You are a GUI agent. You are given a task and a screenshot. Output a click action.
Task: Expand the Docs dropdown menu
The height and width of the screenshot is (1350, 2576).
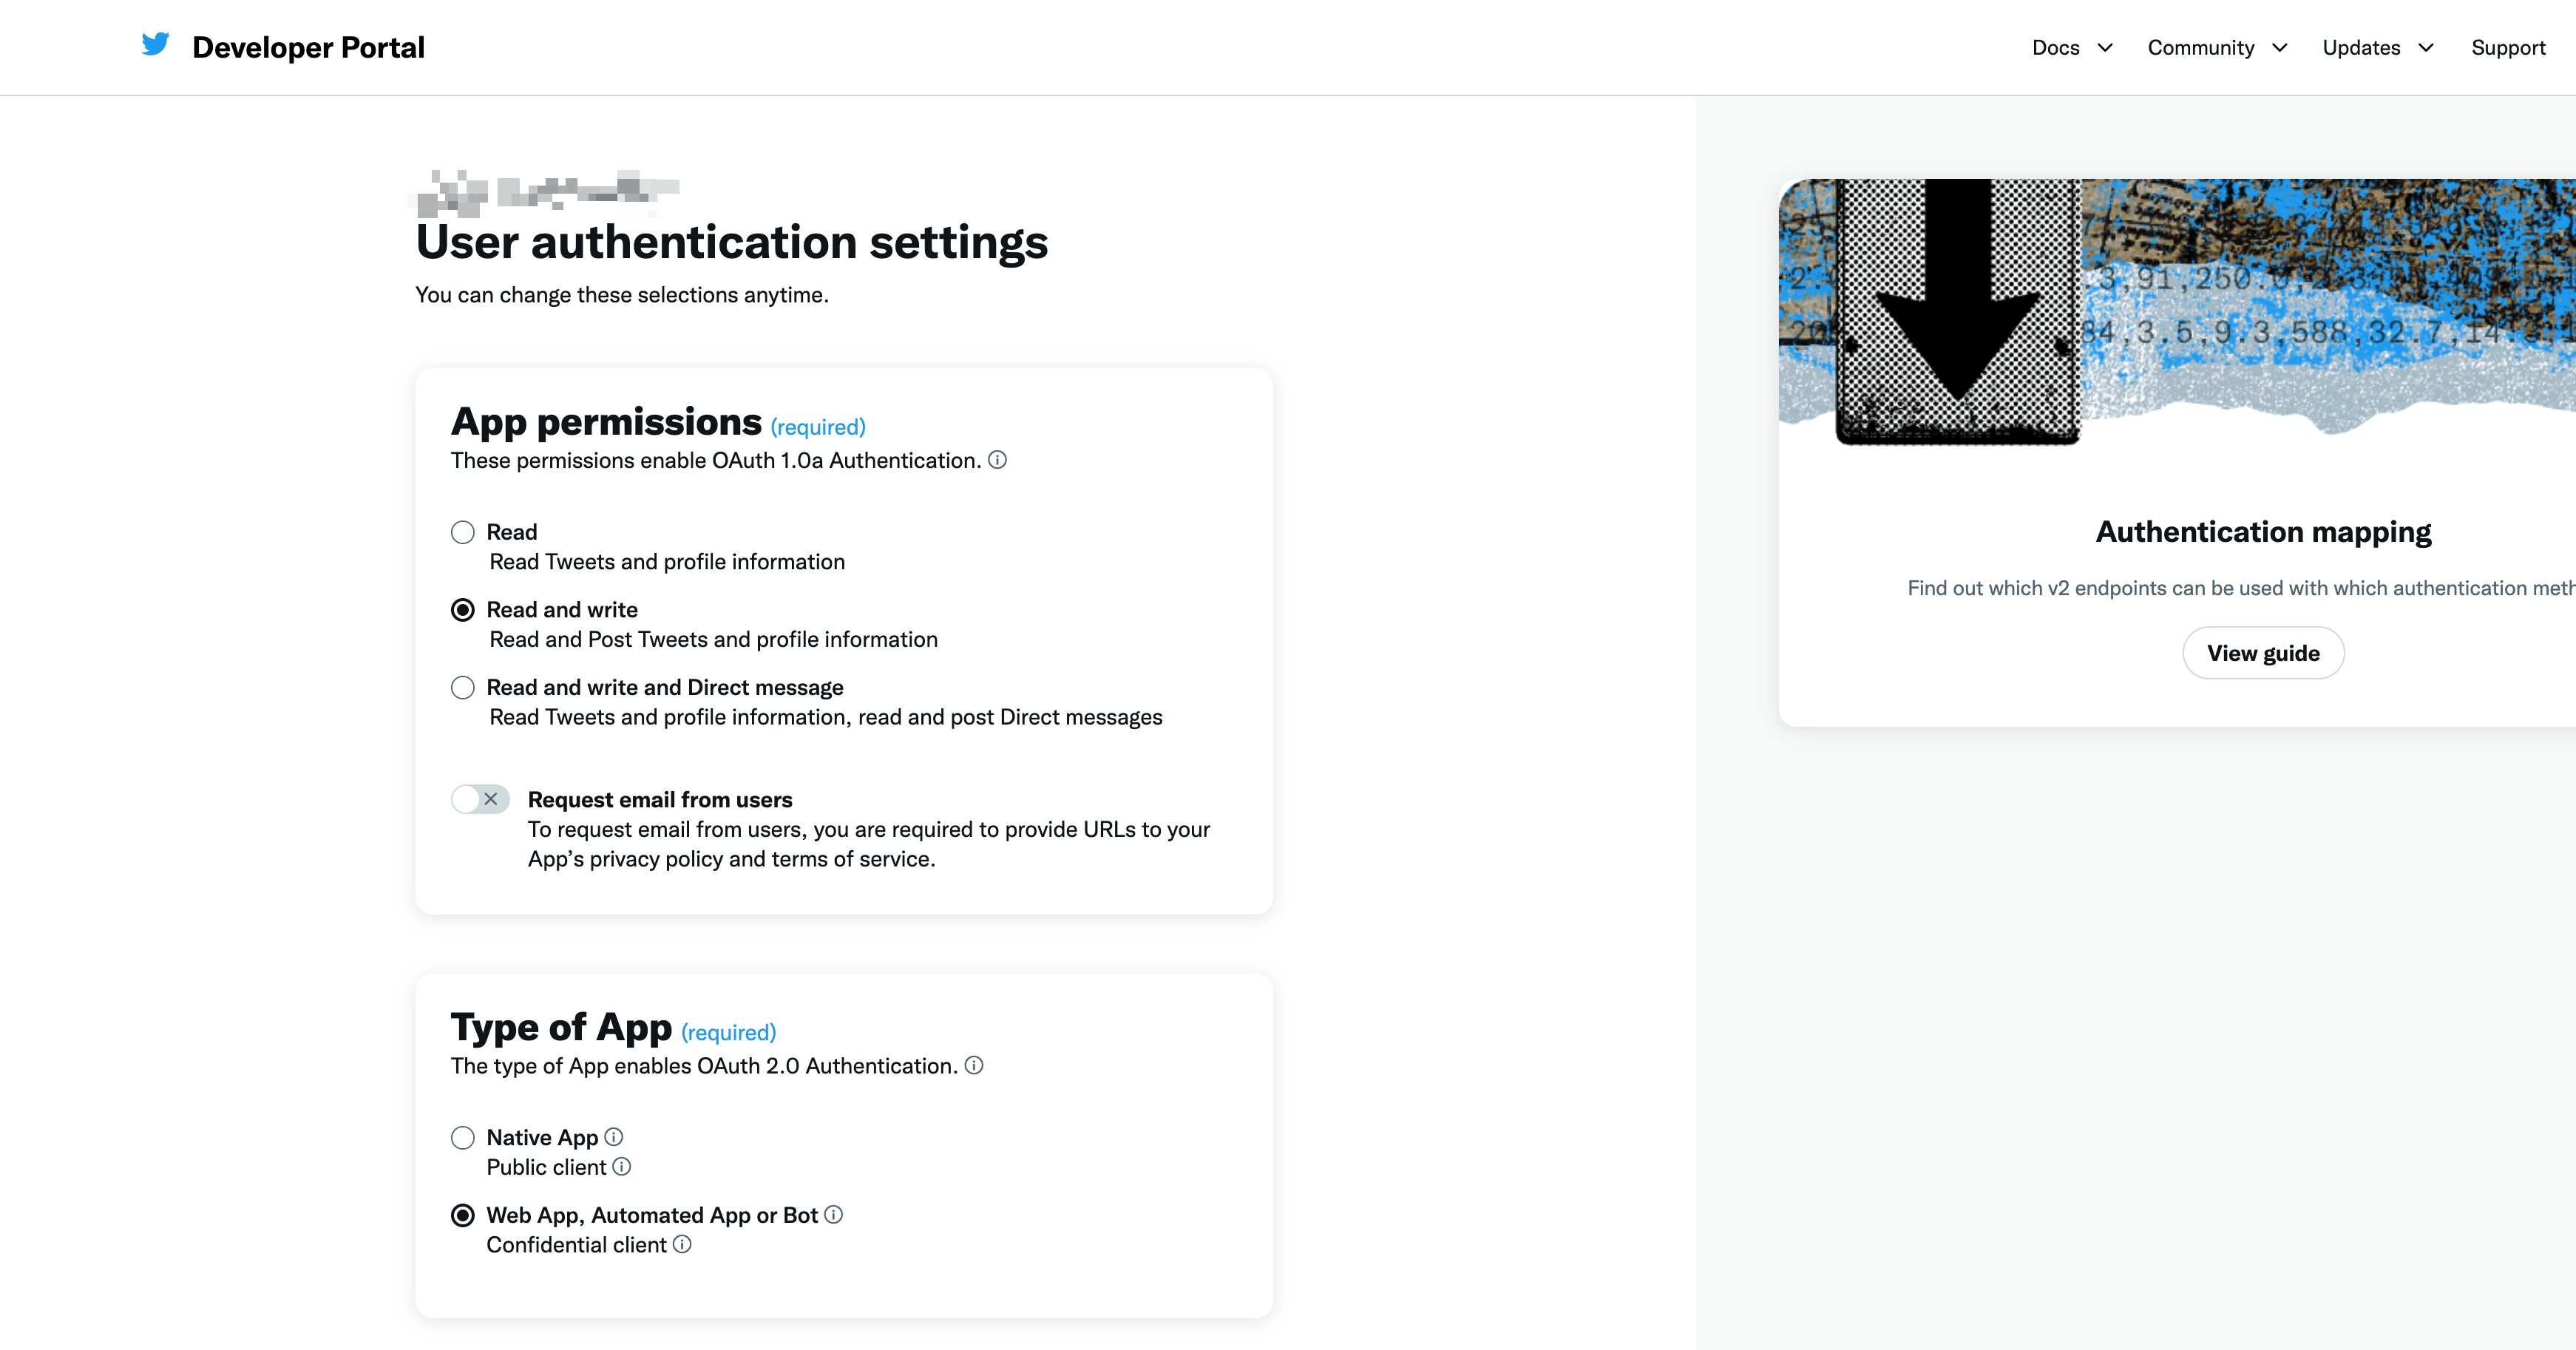click(x=2072, y=47)
